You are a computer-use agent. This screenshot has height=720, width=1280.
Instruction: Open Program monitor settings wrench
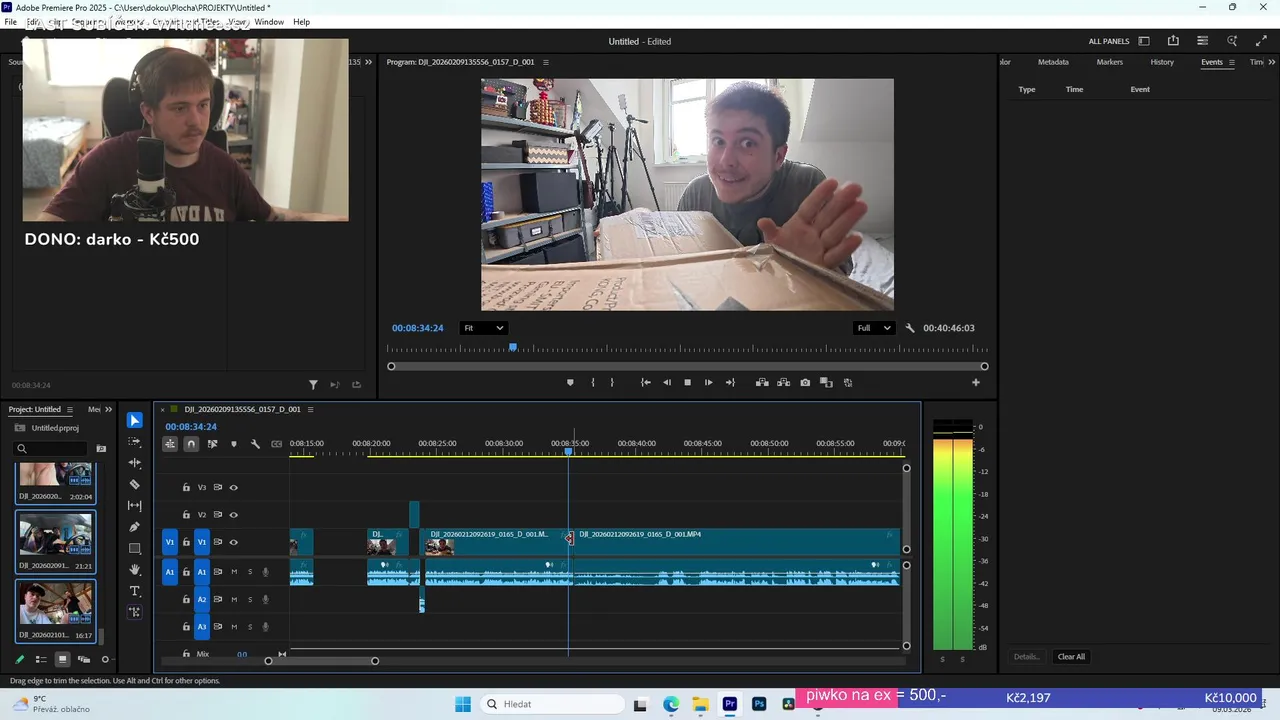pyautogui.click(x=910, y=328)
